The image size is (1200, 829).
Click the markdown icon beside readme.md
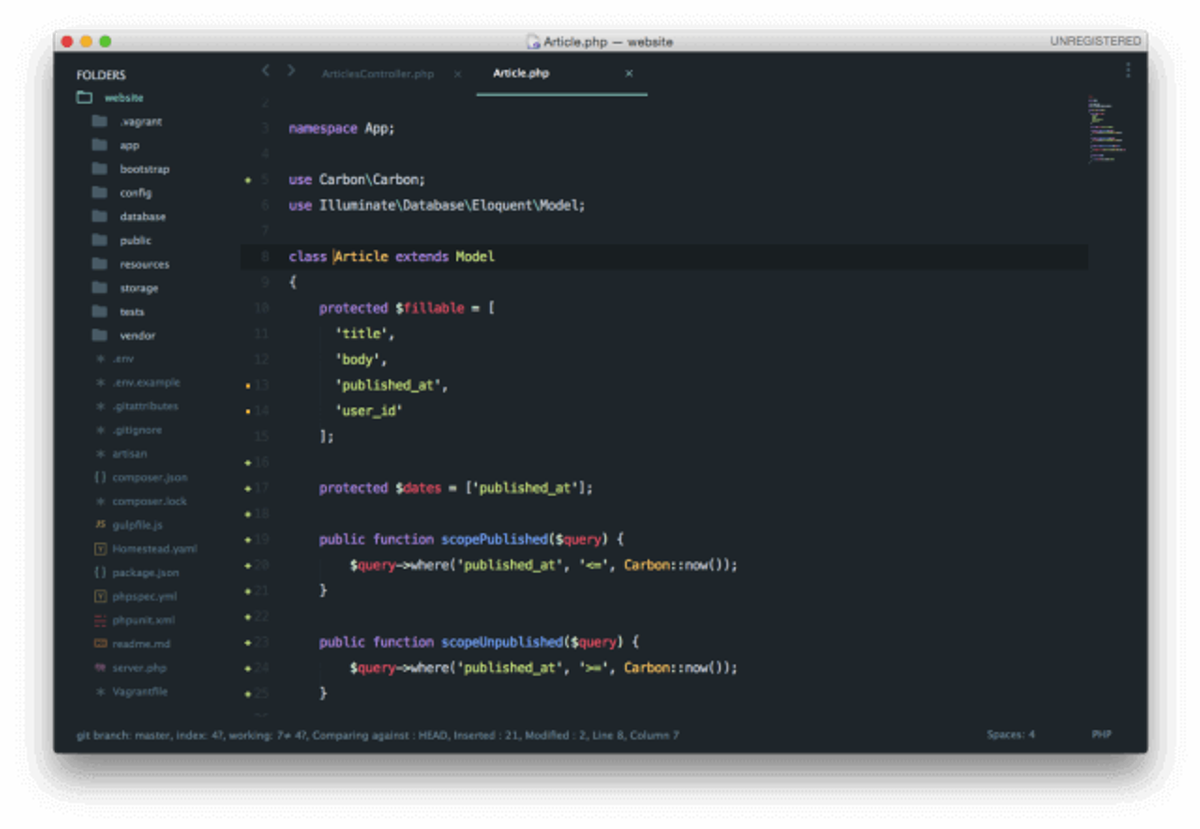tap(100, 644)
